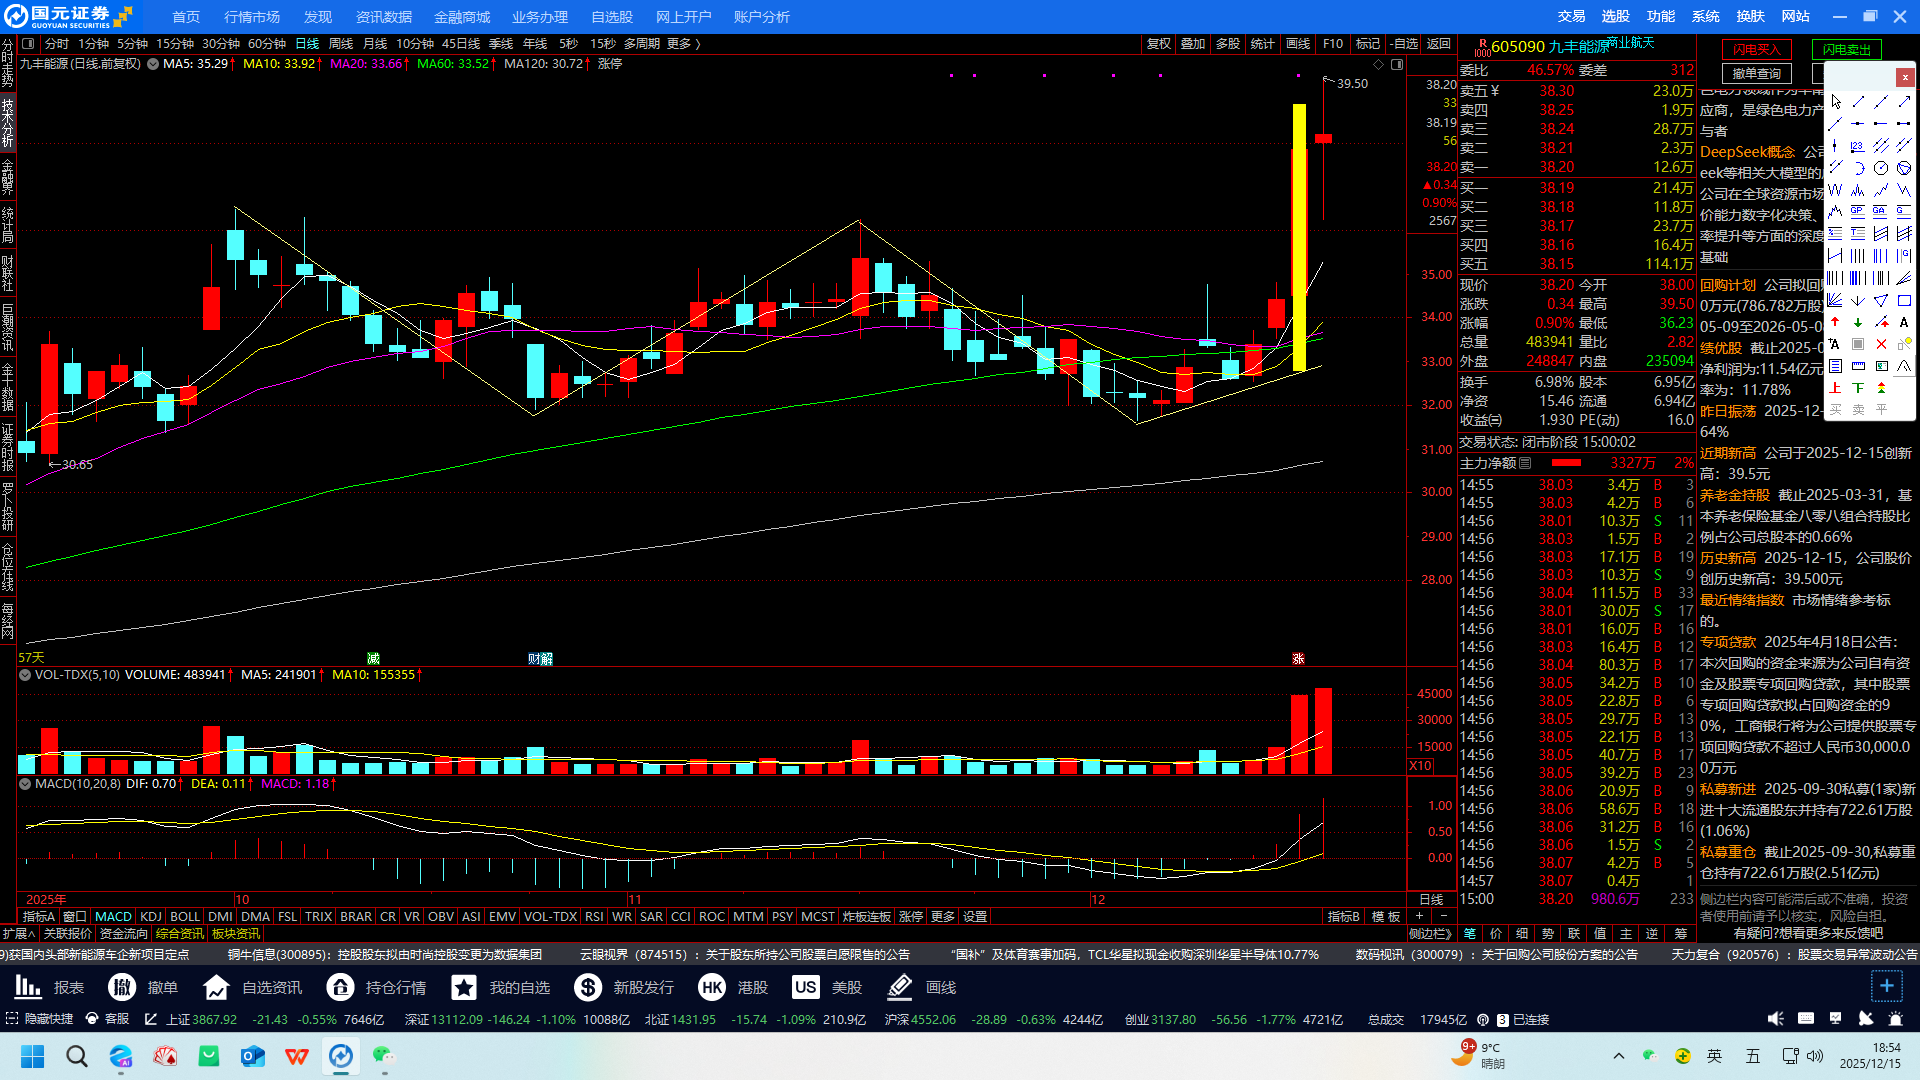The image size is (1920, 1080).
Task: Switch to the KDJ indicator tab
Action: [151, 917]
